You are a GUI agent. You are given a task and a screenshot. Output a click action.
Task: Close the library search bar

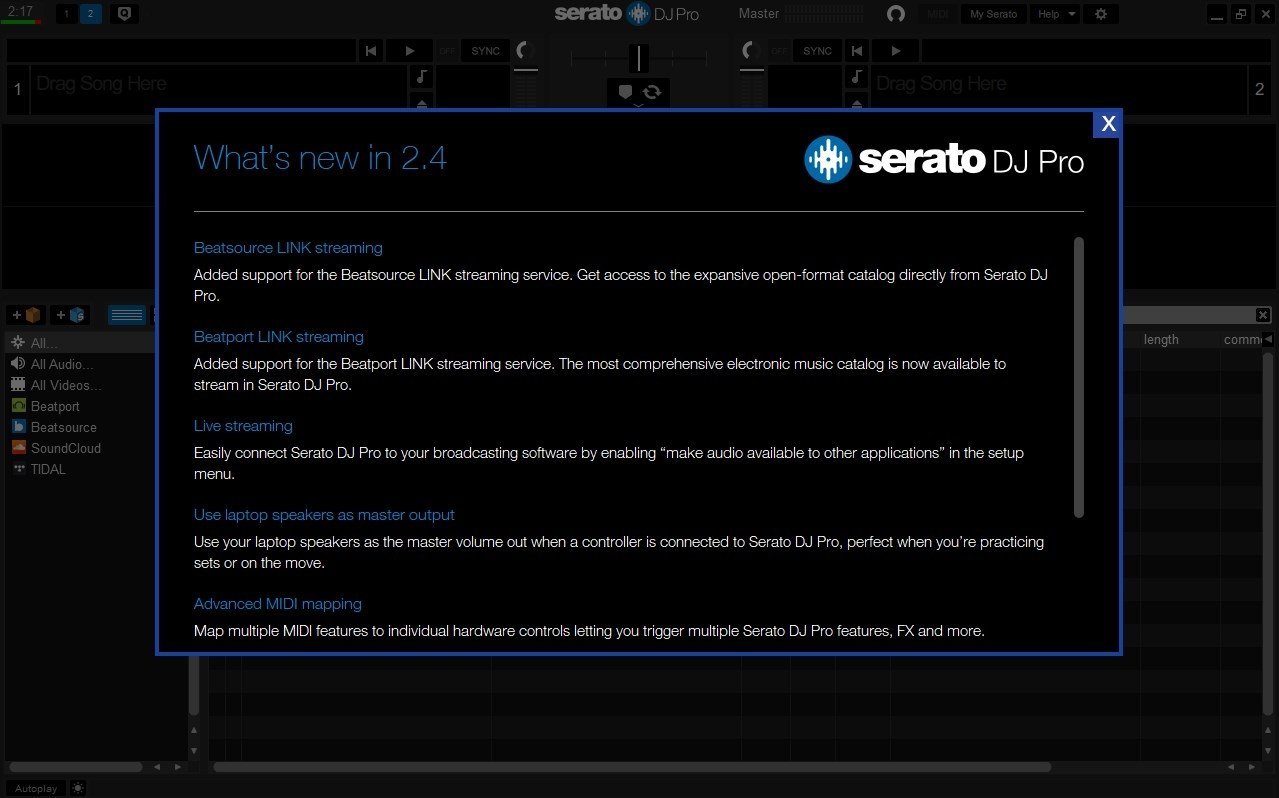1263,315
